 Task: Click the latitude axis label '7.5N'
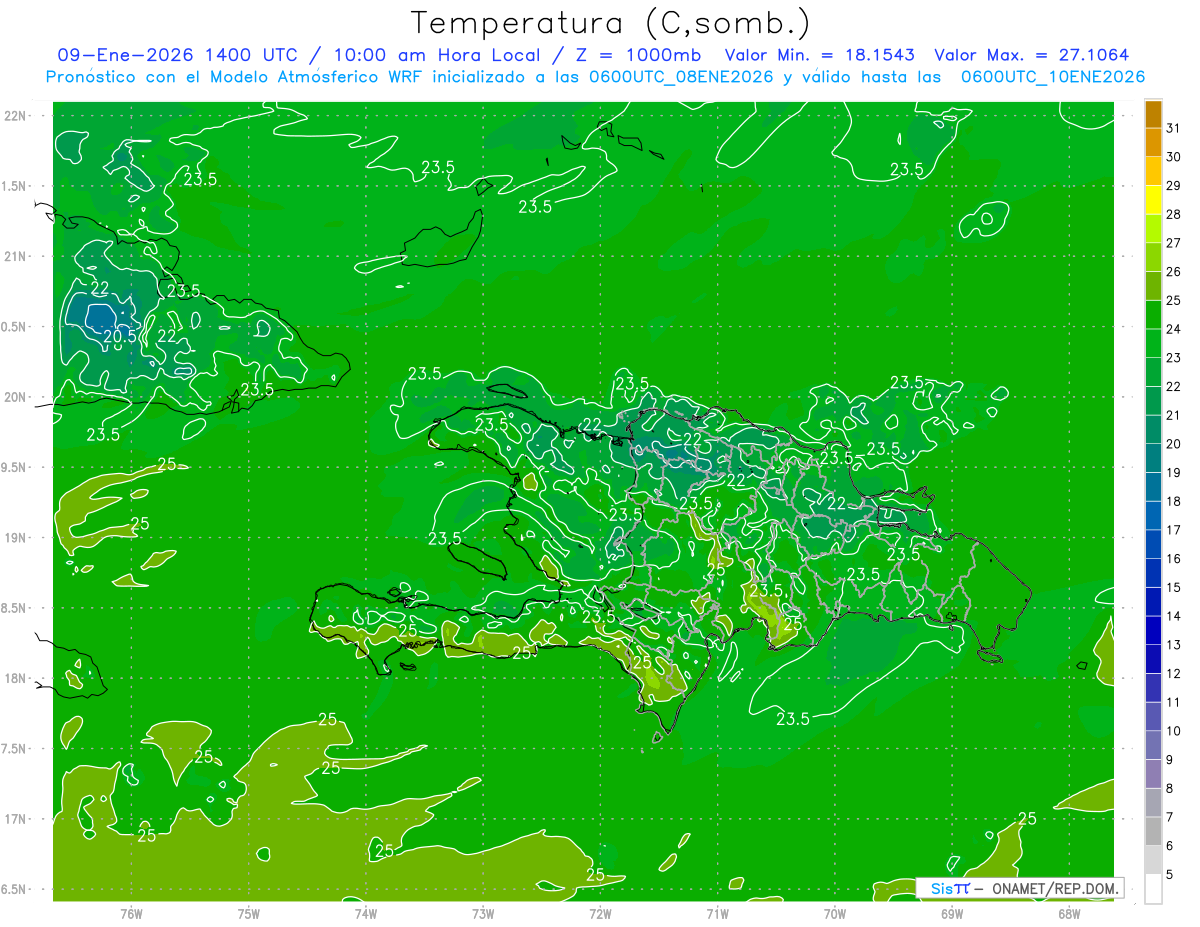coord(15,749)
